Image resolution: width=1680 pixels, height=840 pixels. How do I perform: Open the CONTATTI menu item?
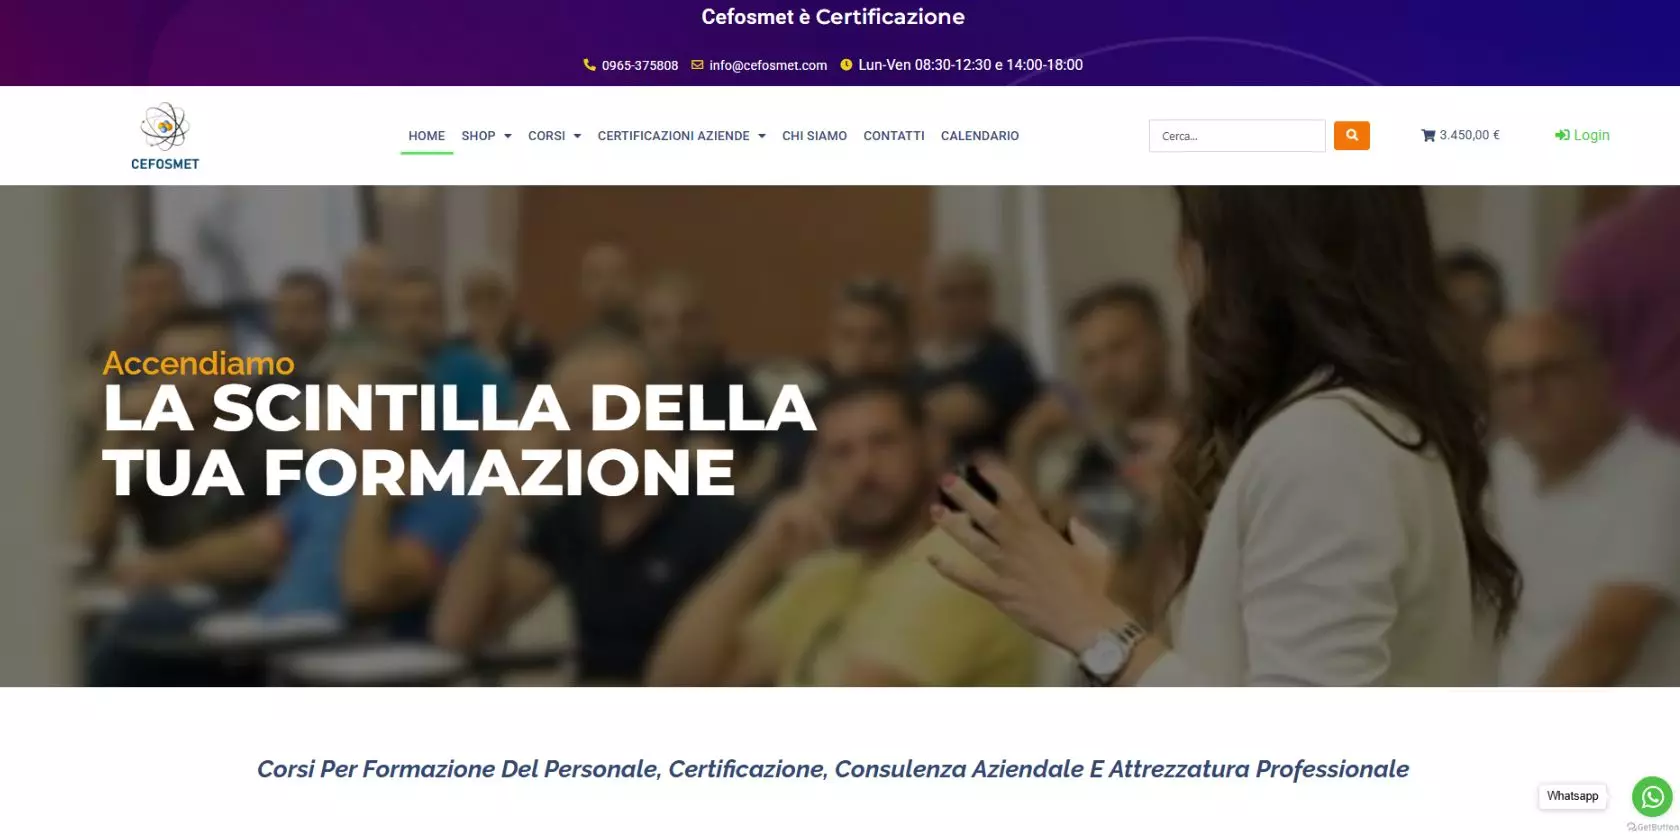[894, 136]
